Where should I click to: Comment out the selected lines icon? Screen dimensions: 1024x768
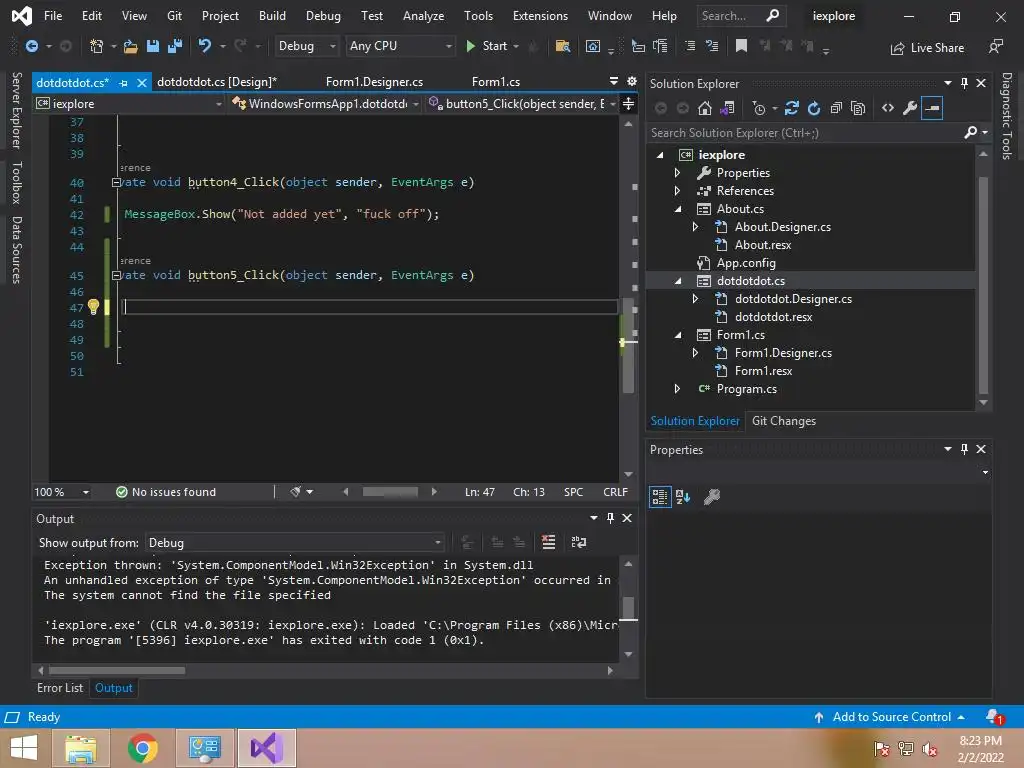pos(690,46)
